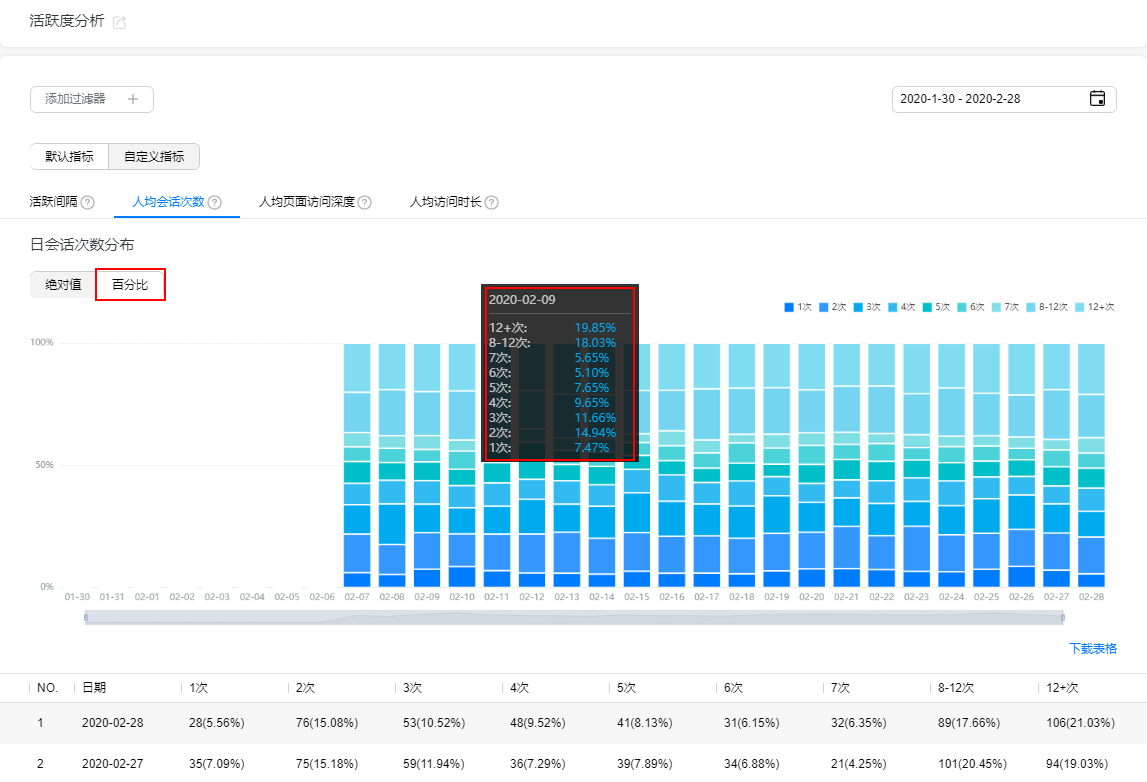Toggle the 1次 legend series
The height and width of the screenshot is (782, 1147).
(798, 307)
